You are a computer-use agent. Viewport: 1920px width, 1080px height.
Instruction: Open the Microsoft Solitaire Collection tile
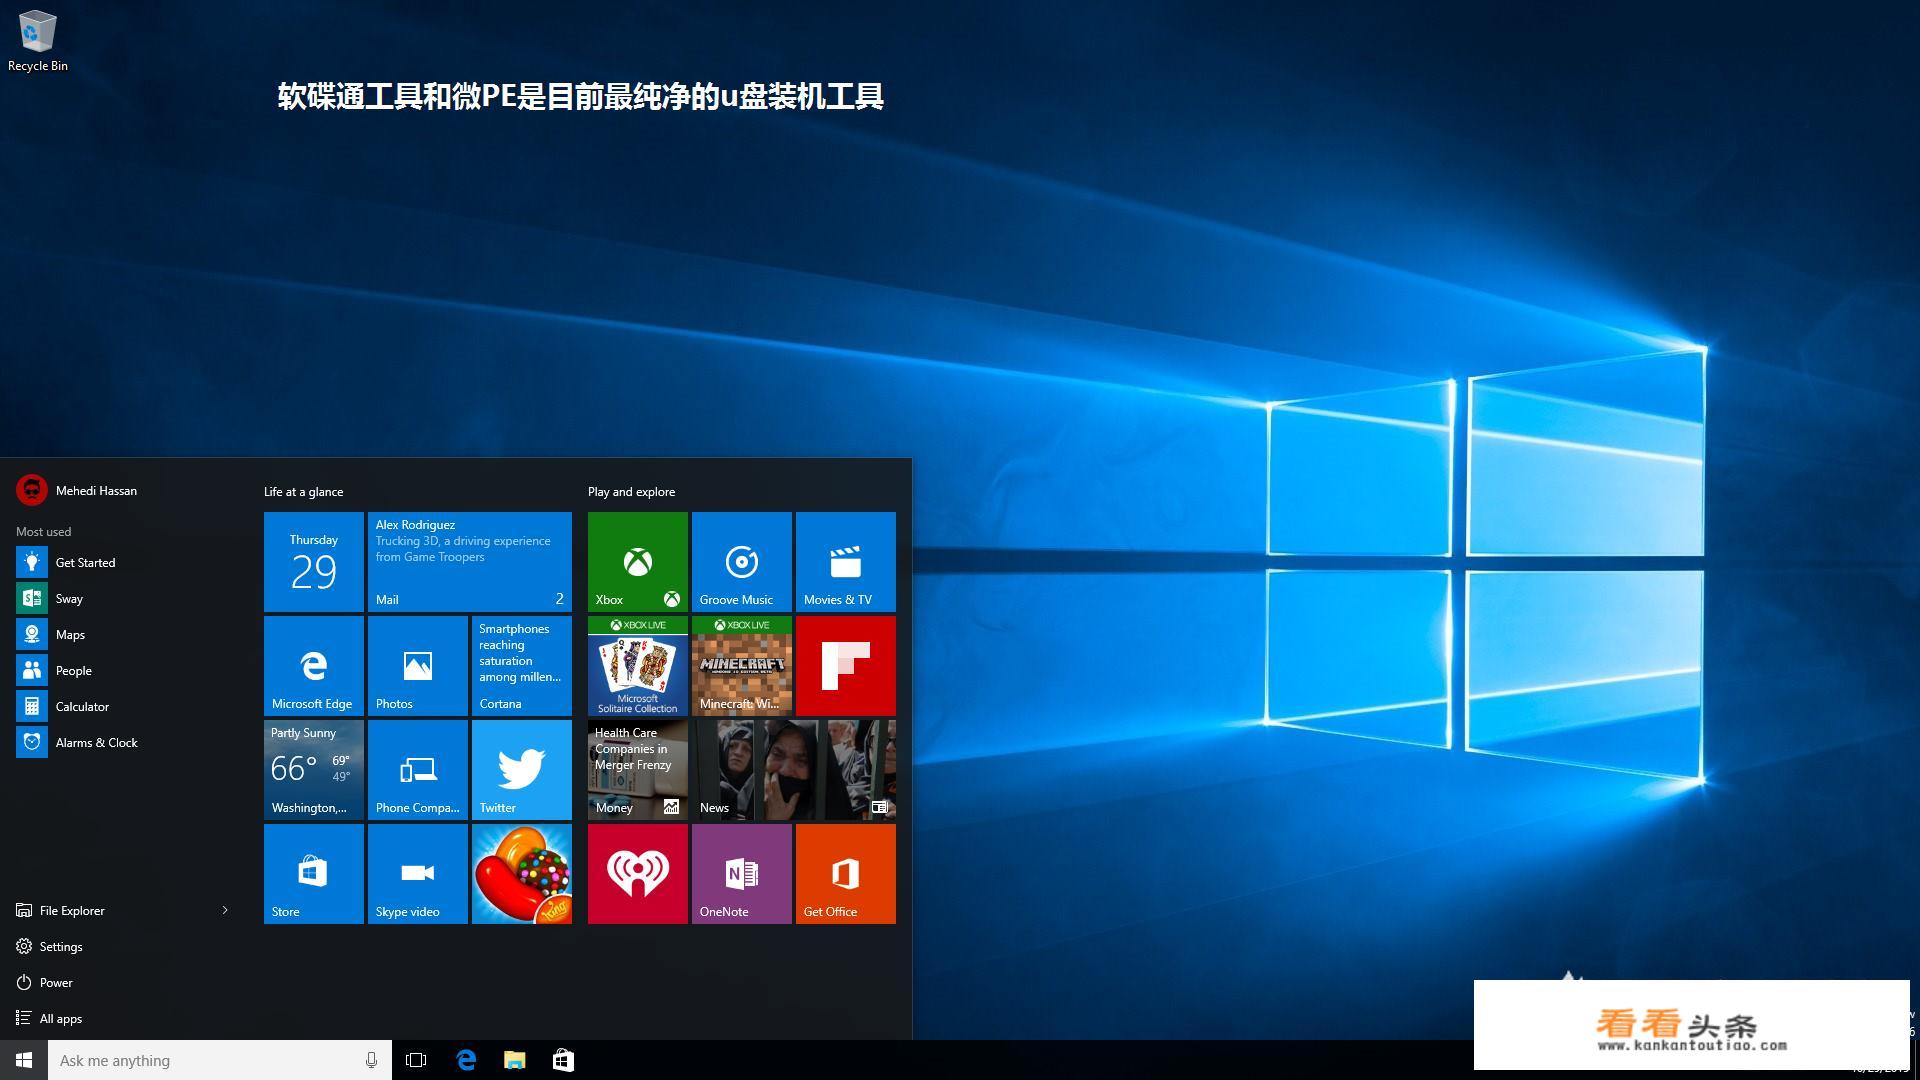pos(638,666)
